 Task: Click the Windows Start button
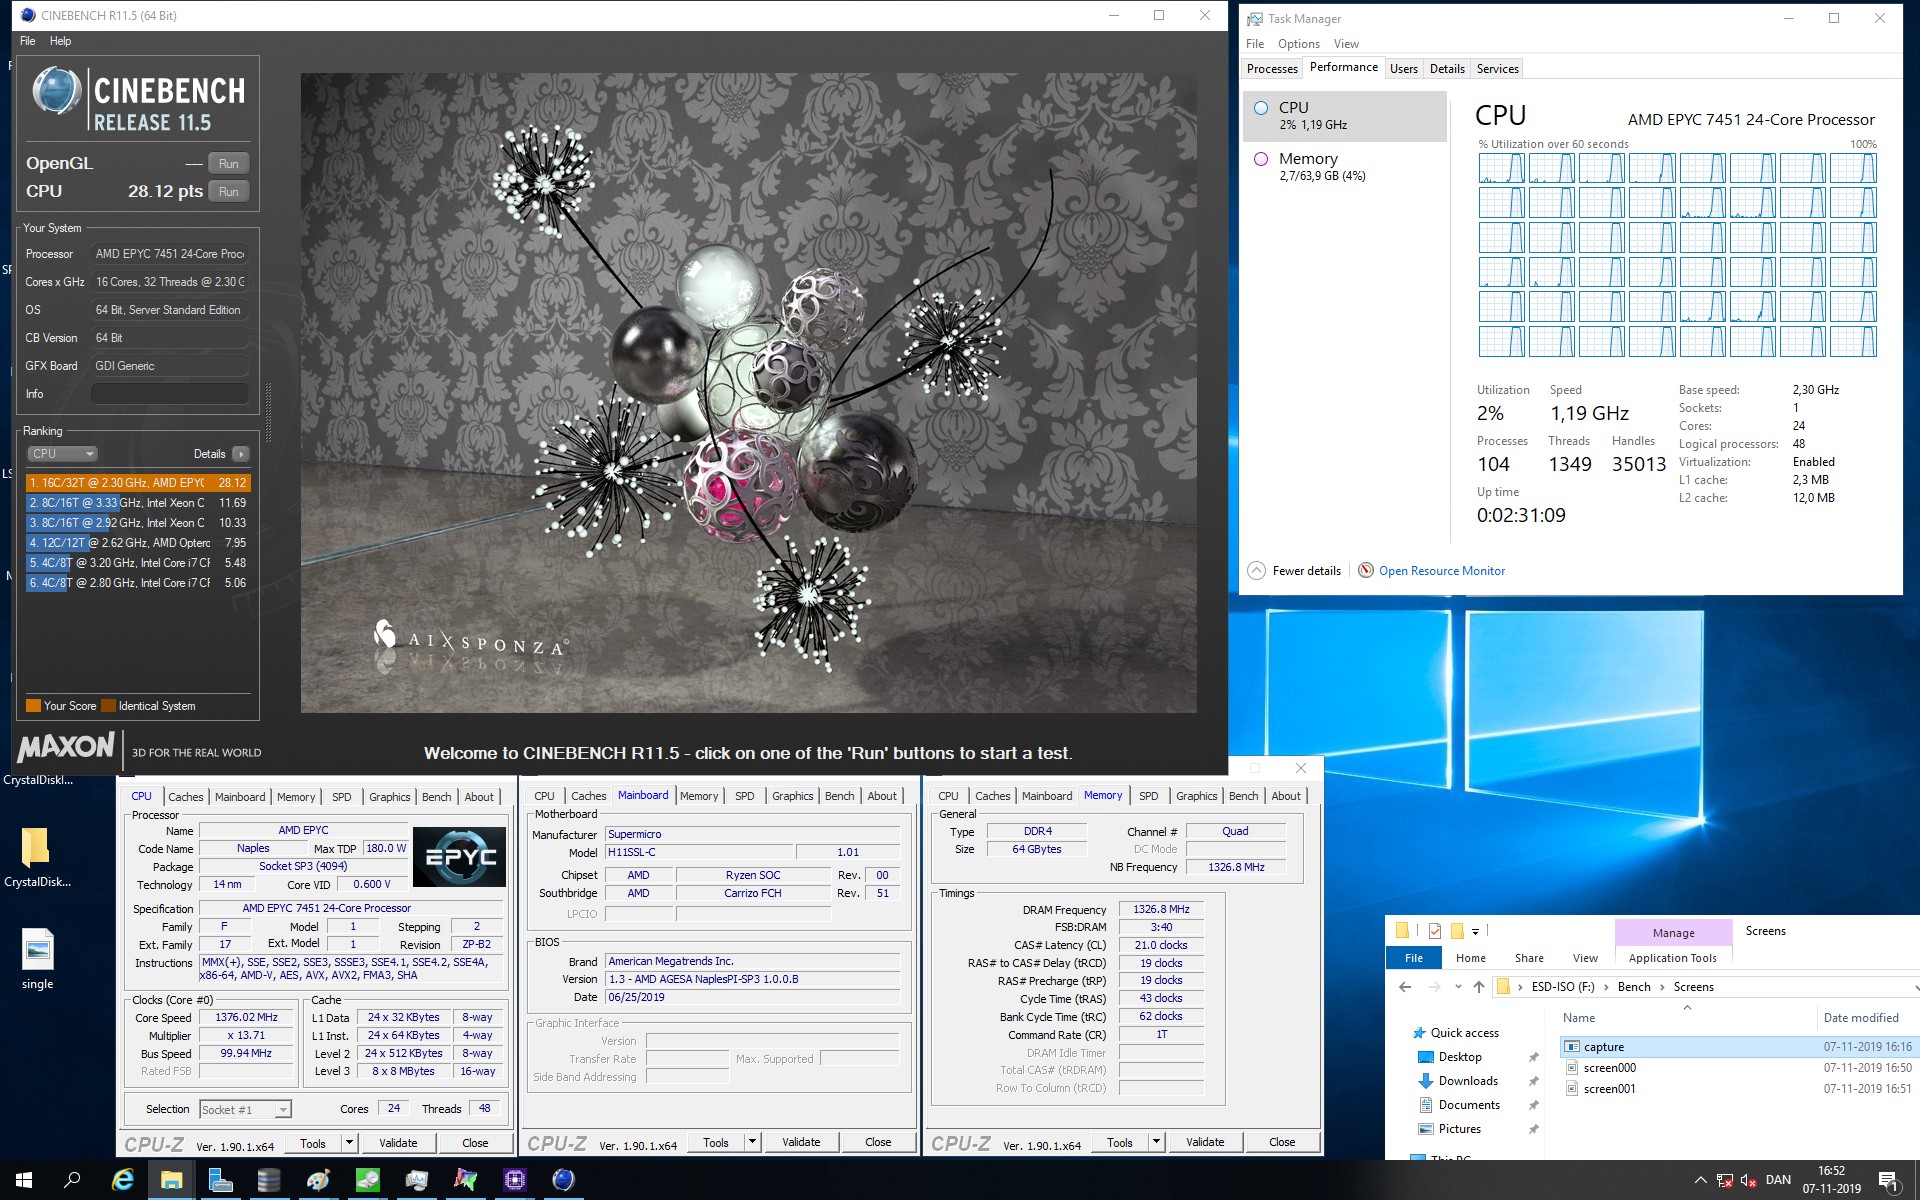pyautogui.click(x=24, y=1180)
